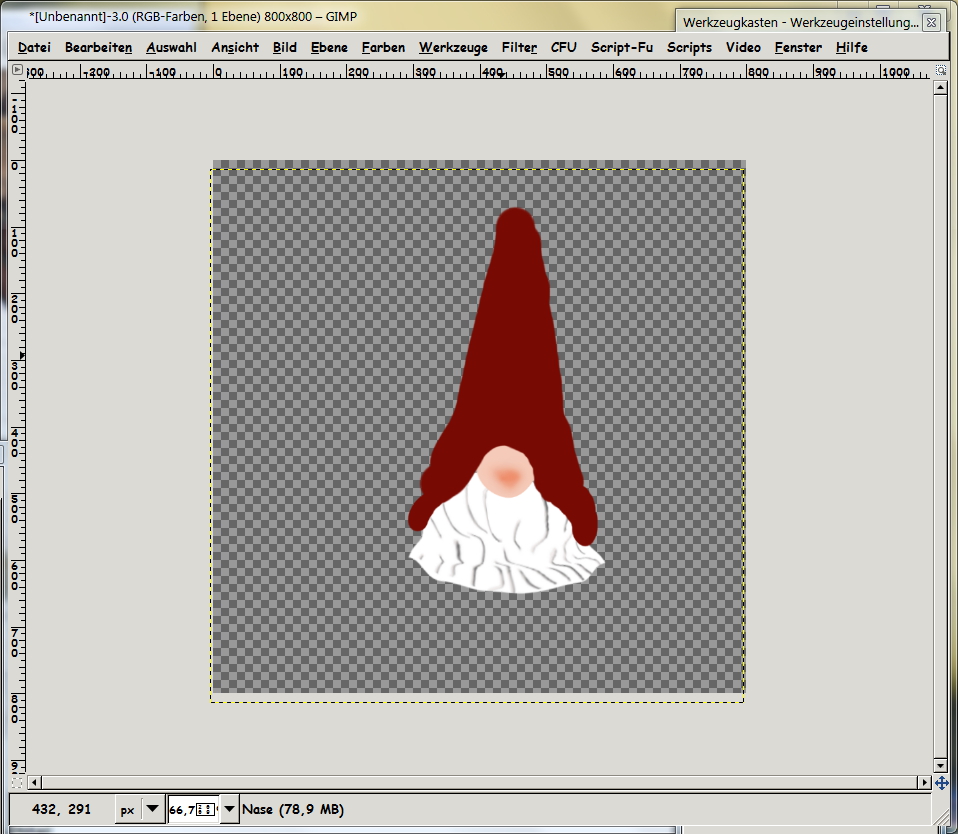The width and height of the screenshot is (958, 834).
Task: Click the horizontal scrollbar left arrow
Action: 35,782
